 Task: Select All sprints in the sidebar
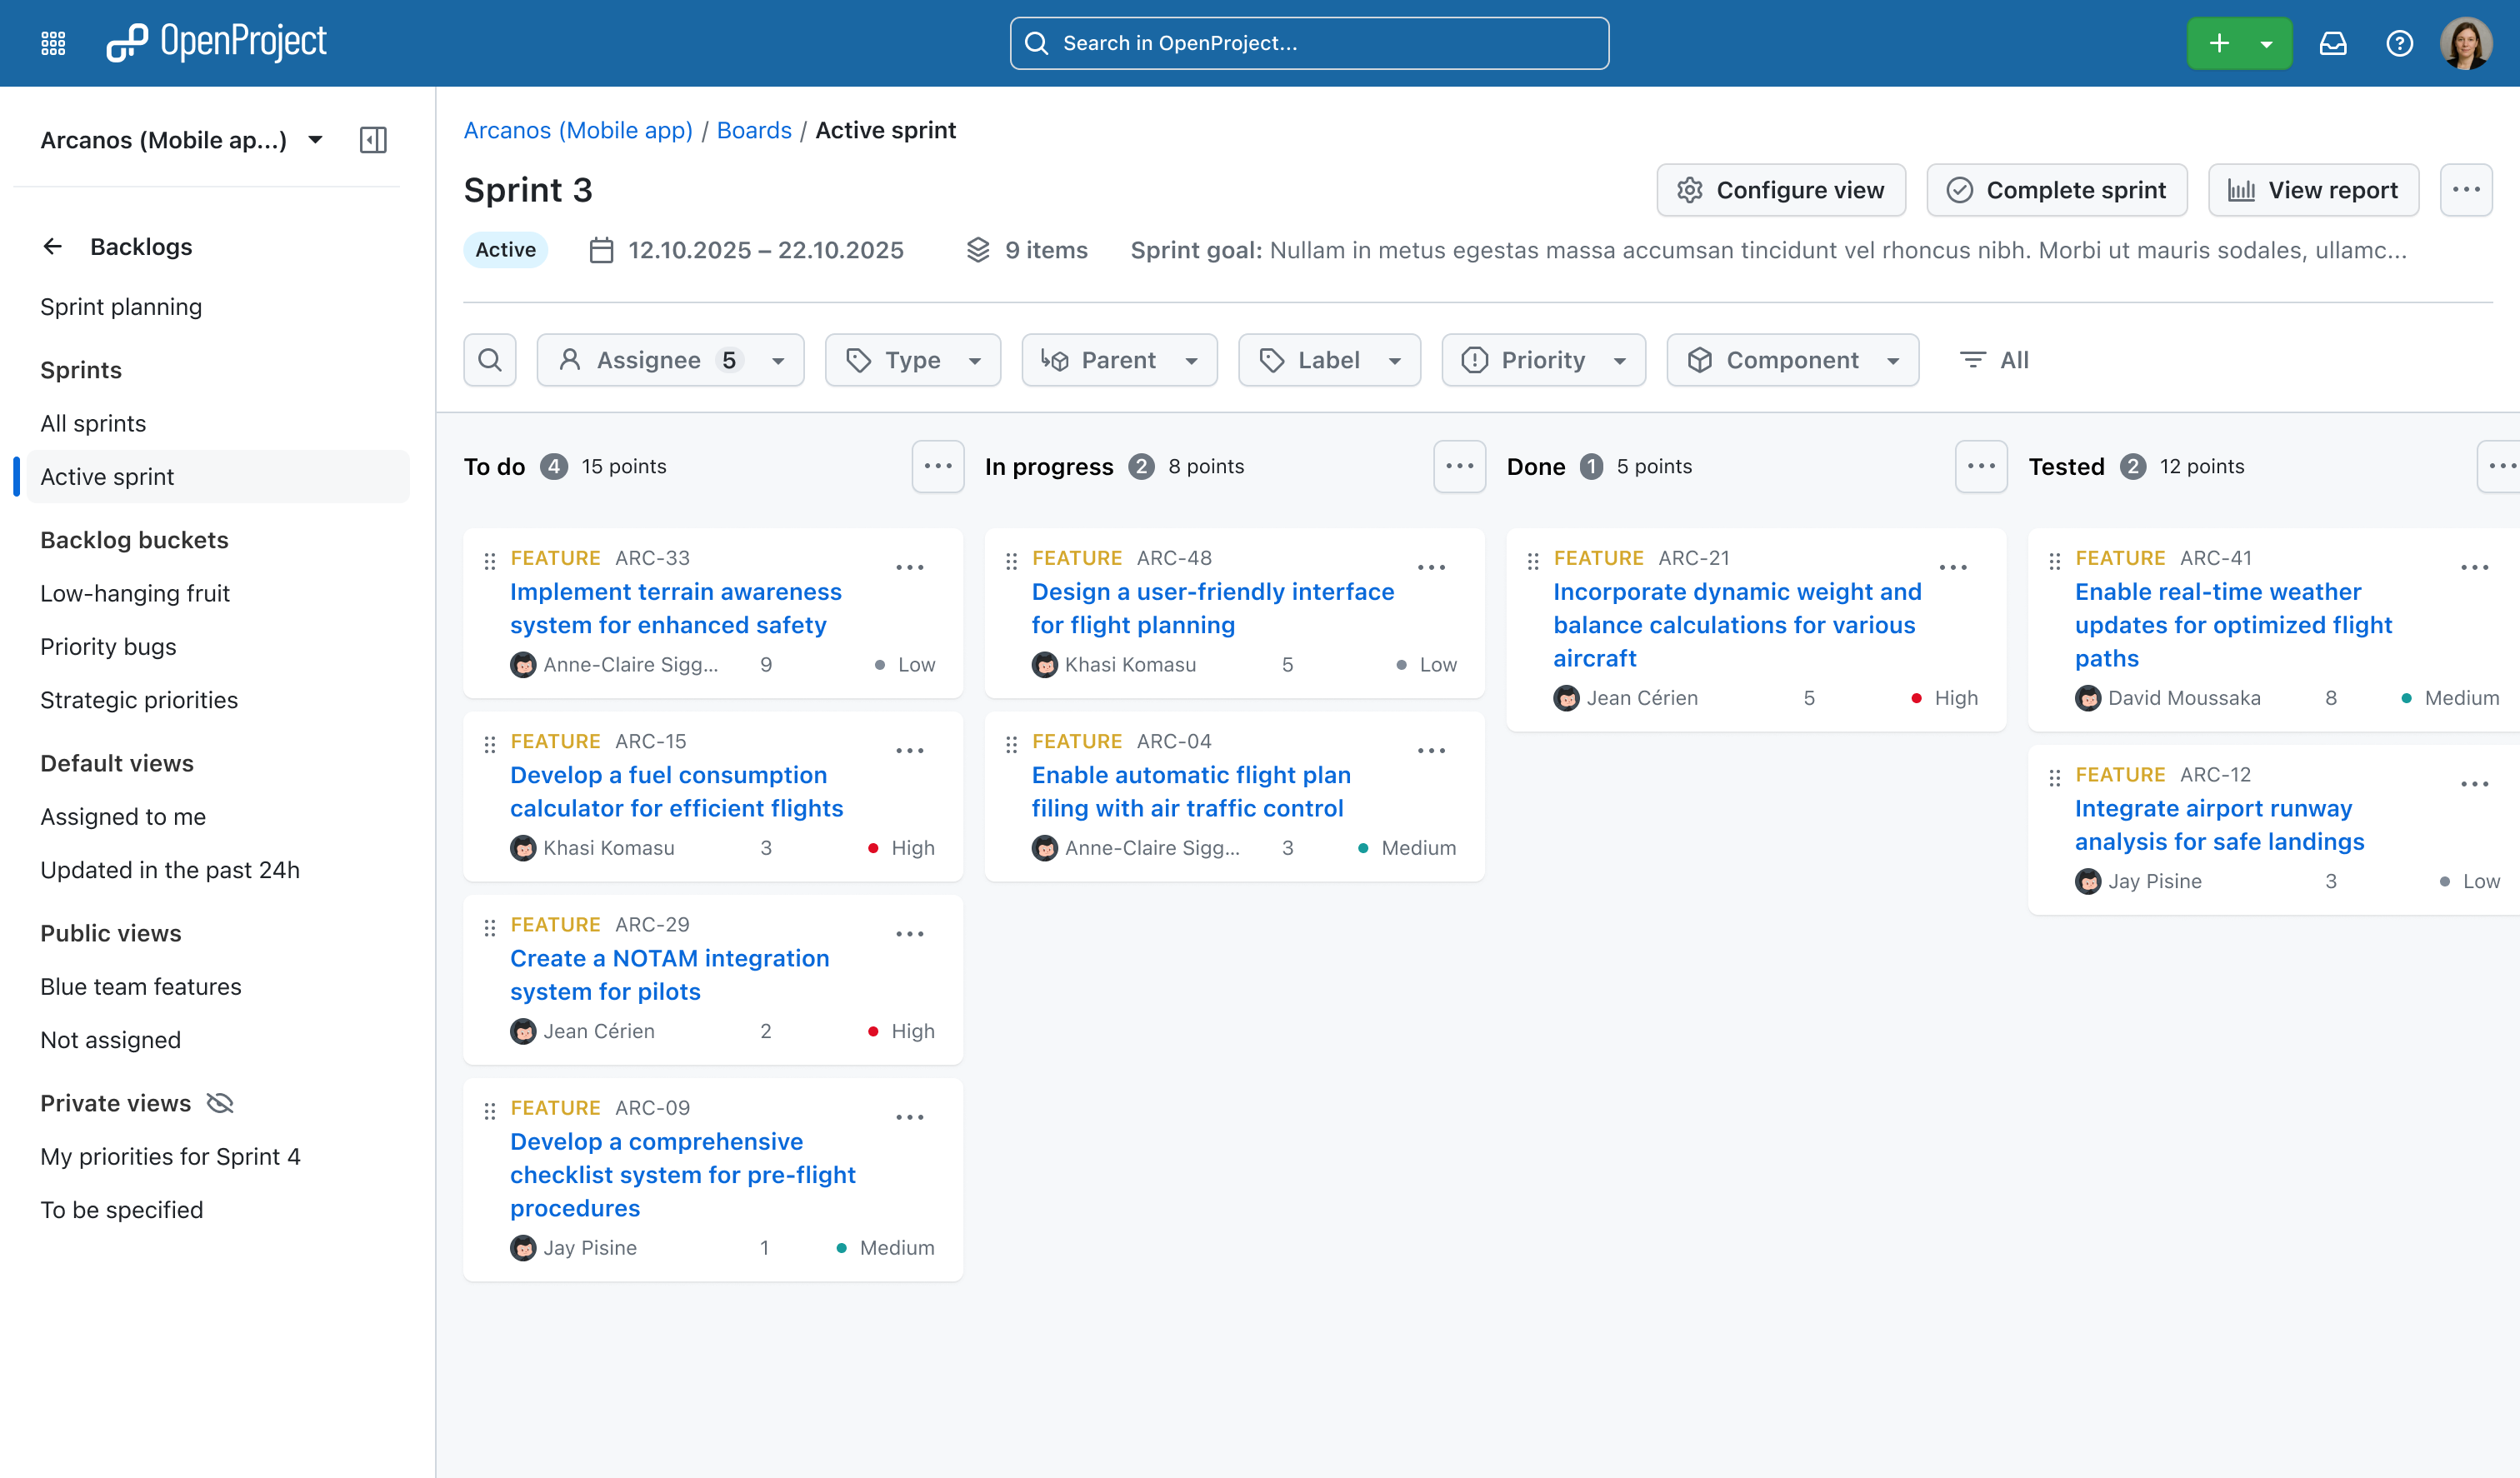pos(93,423)
